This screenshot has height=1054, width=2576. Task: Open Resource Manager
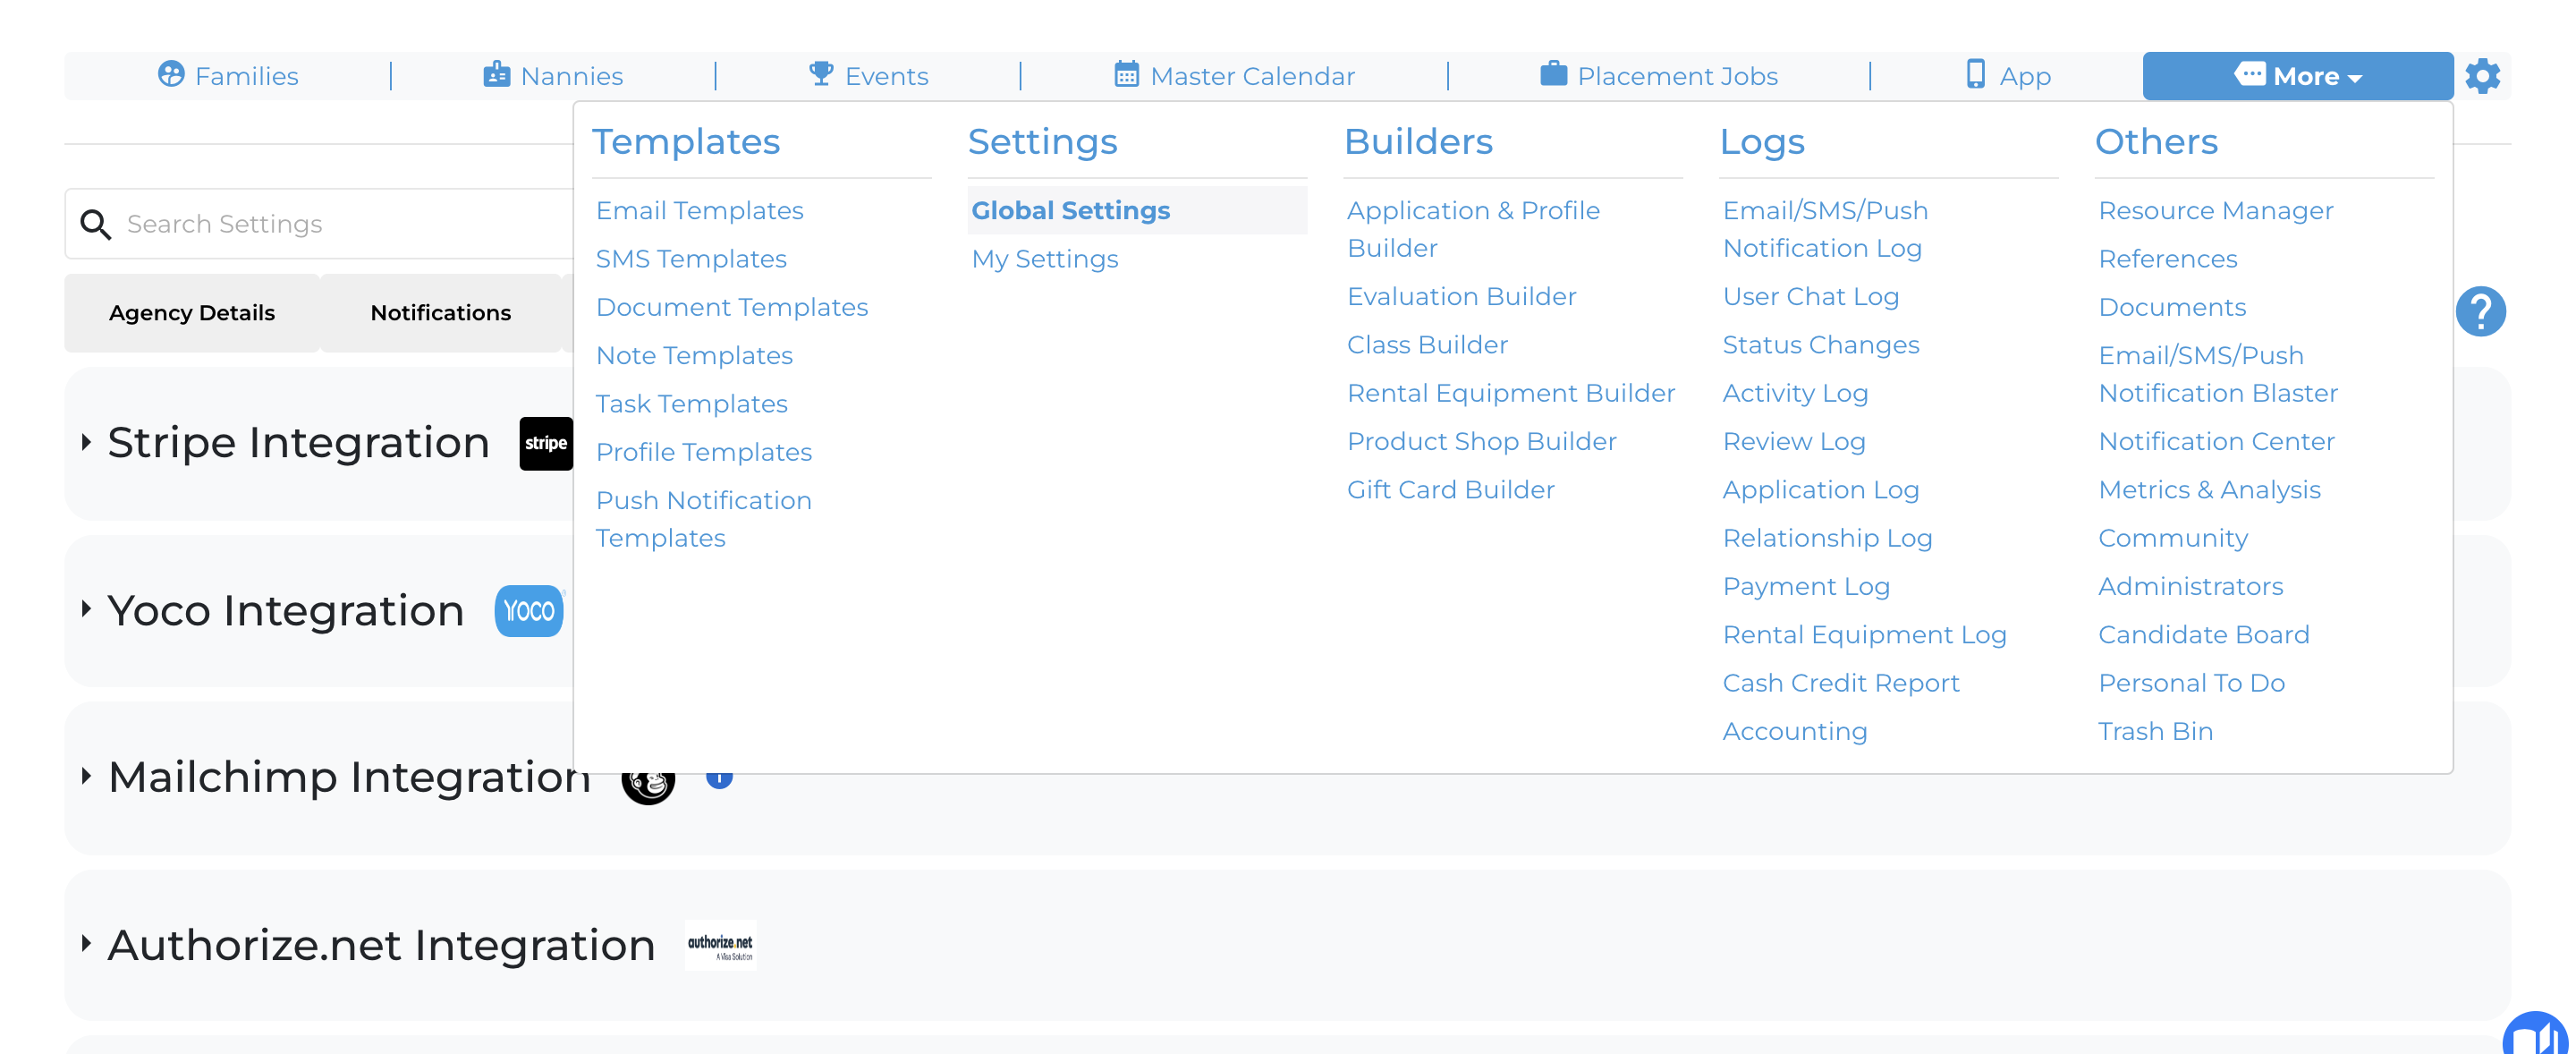pyautogui.click(x=2215, y=211)
